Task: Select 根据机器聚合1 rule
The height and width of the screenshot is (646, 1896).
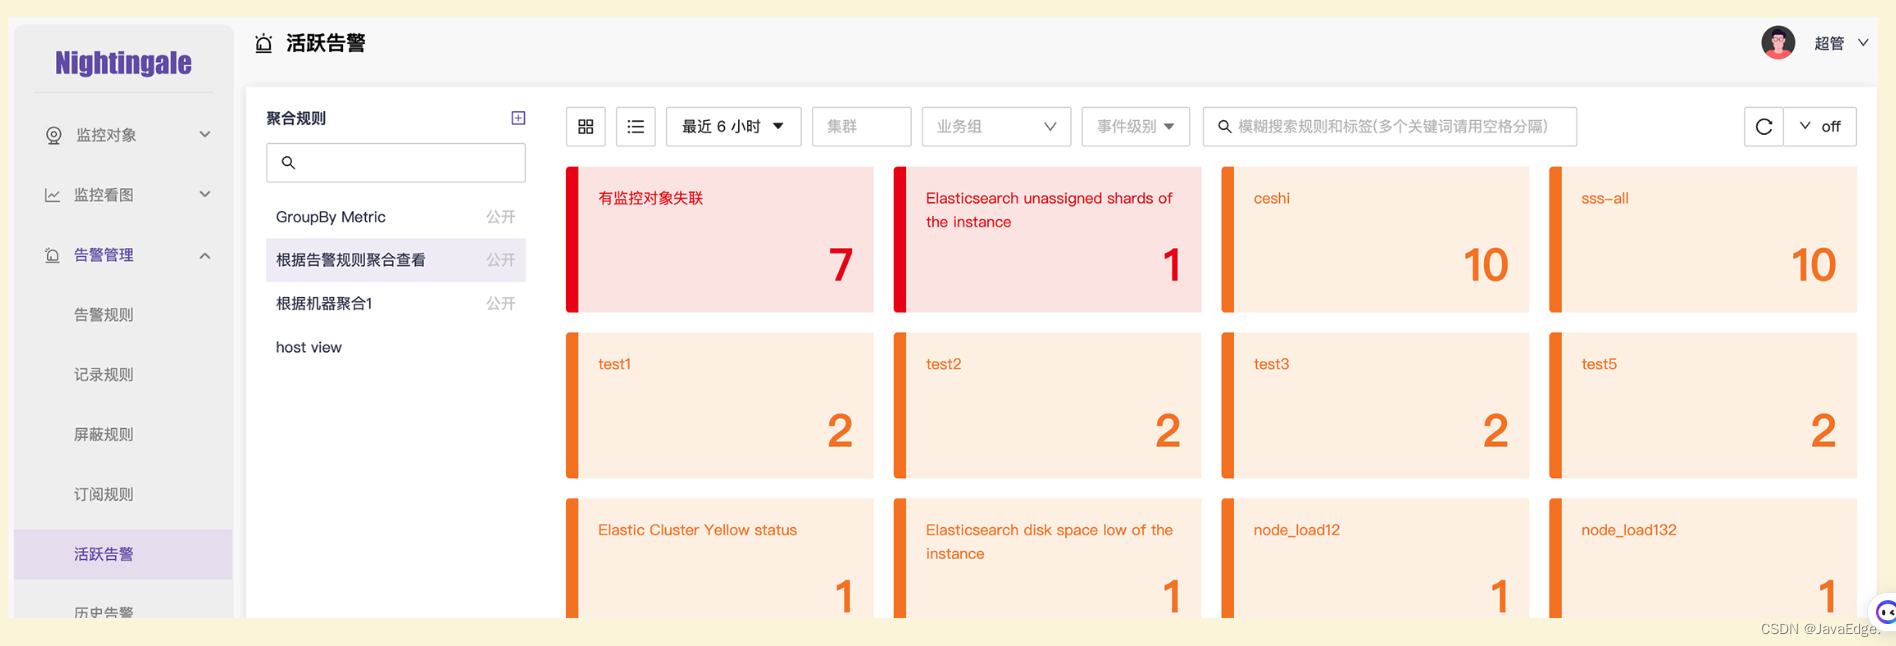Action: 396,303
